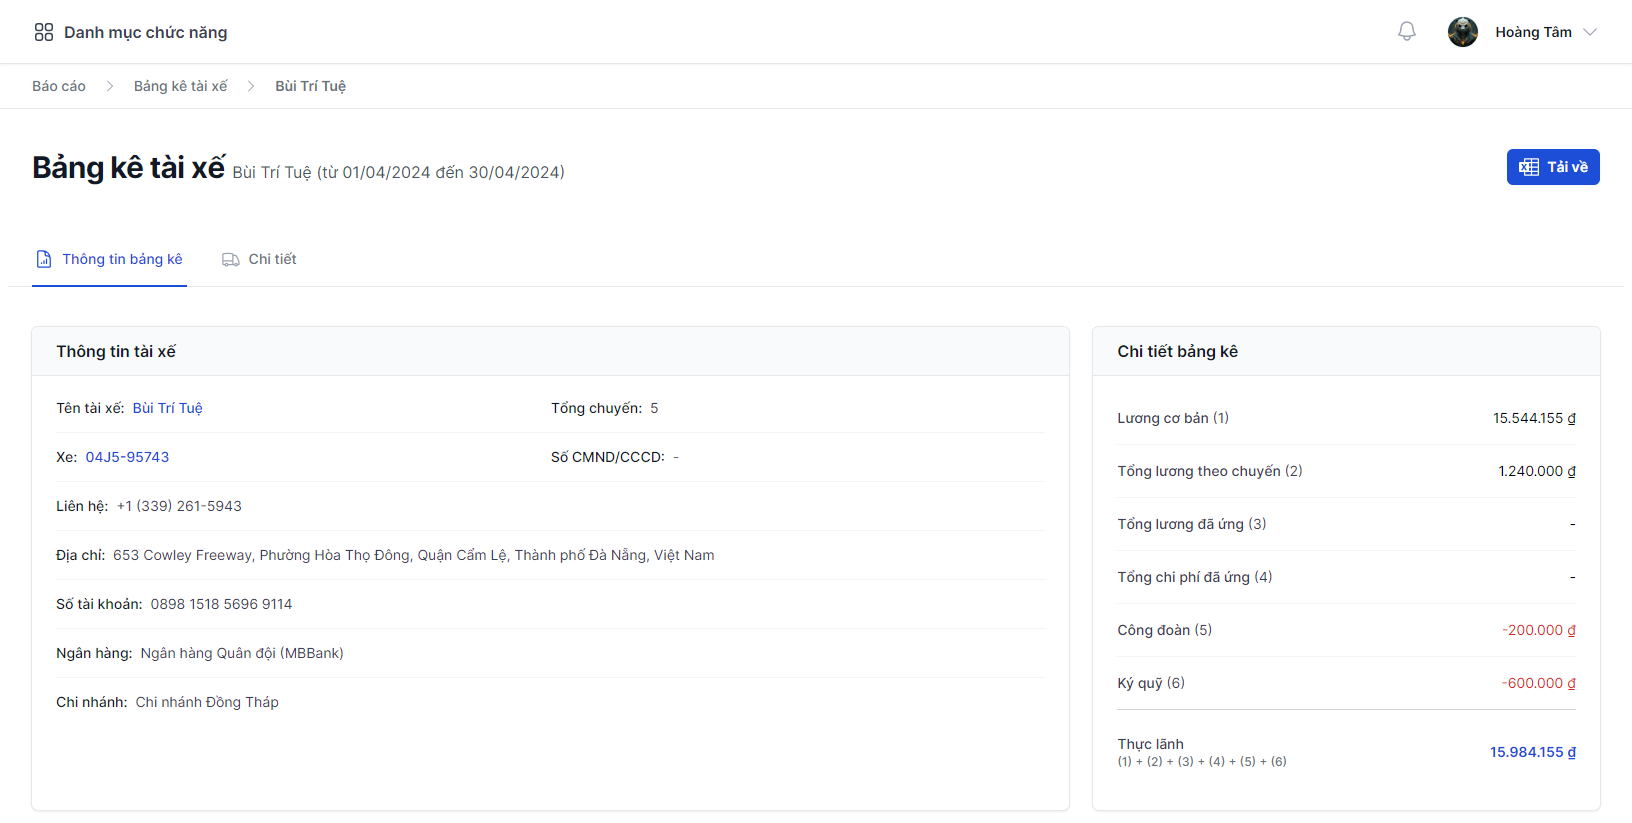The width and height of the screenshot is (1632, 823).
Task: Open the function catalog grid icon
Action: (x=44, y=32)
